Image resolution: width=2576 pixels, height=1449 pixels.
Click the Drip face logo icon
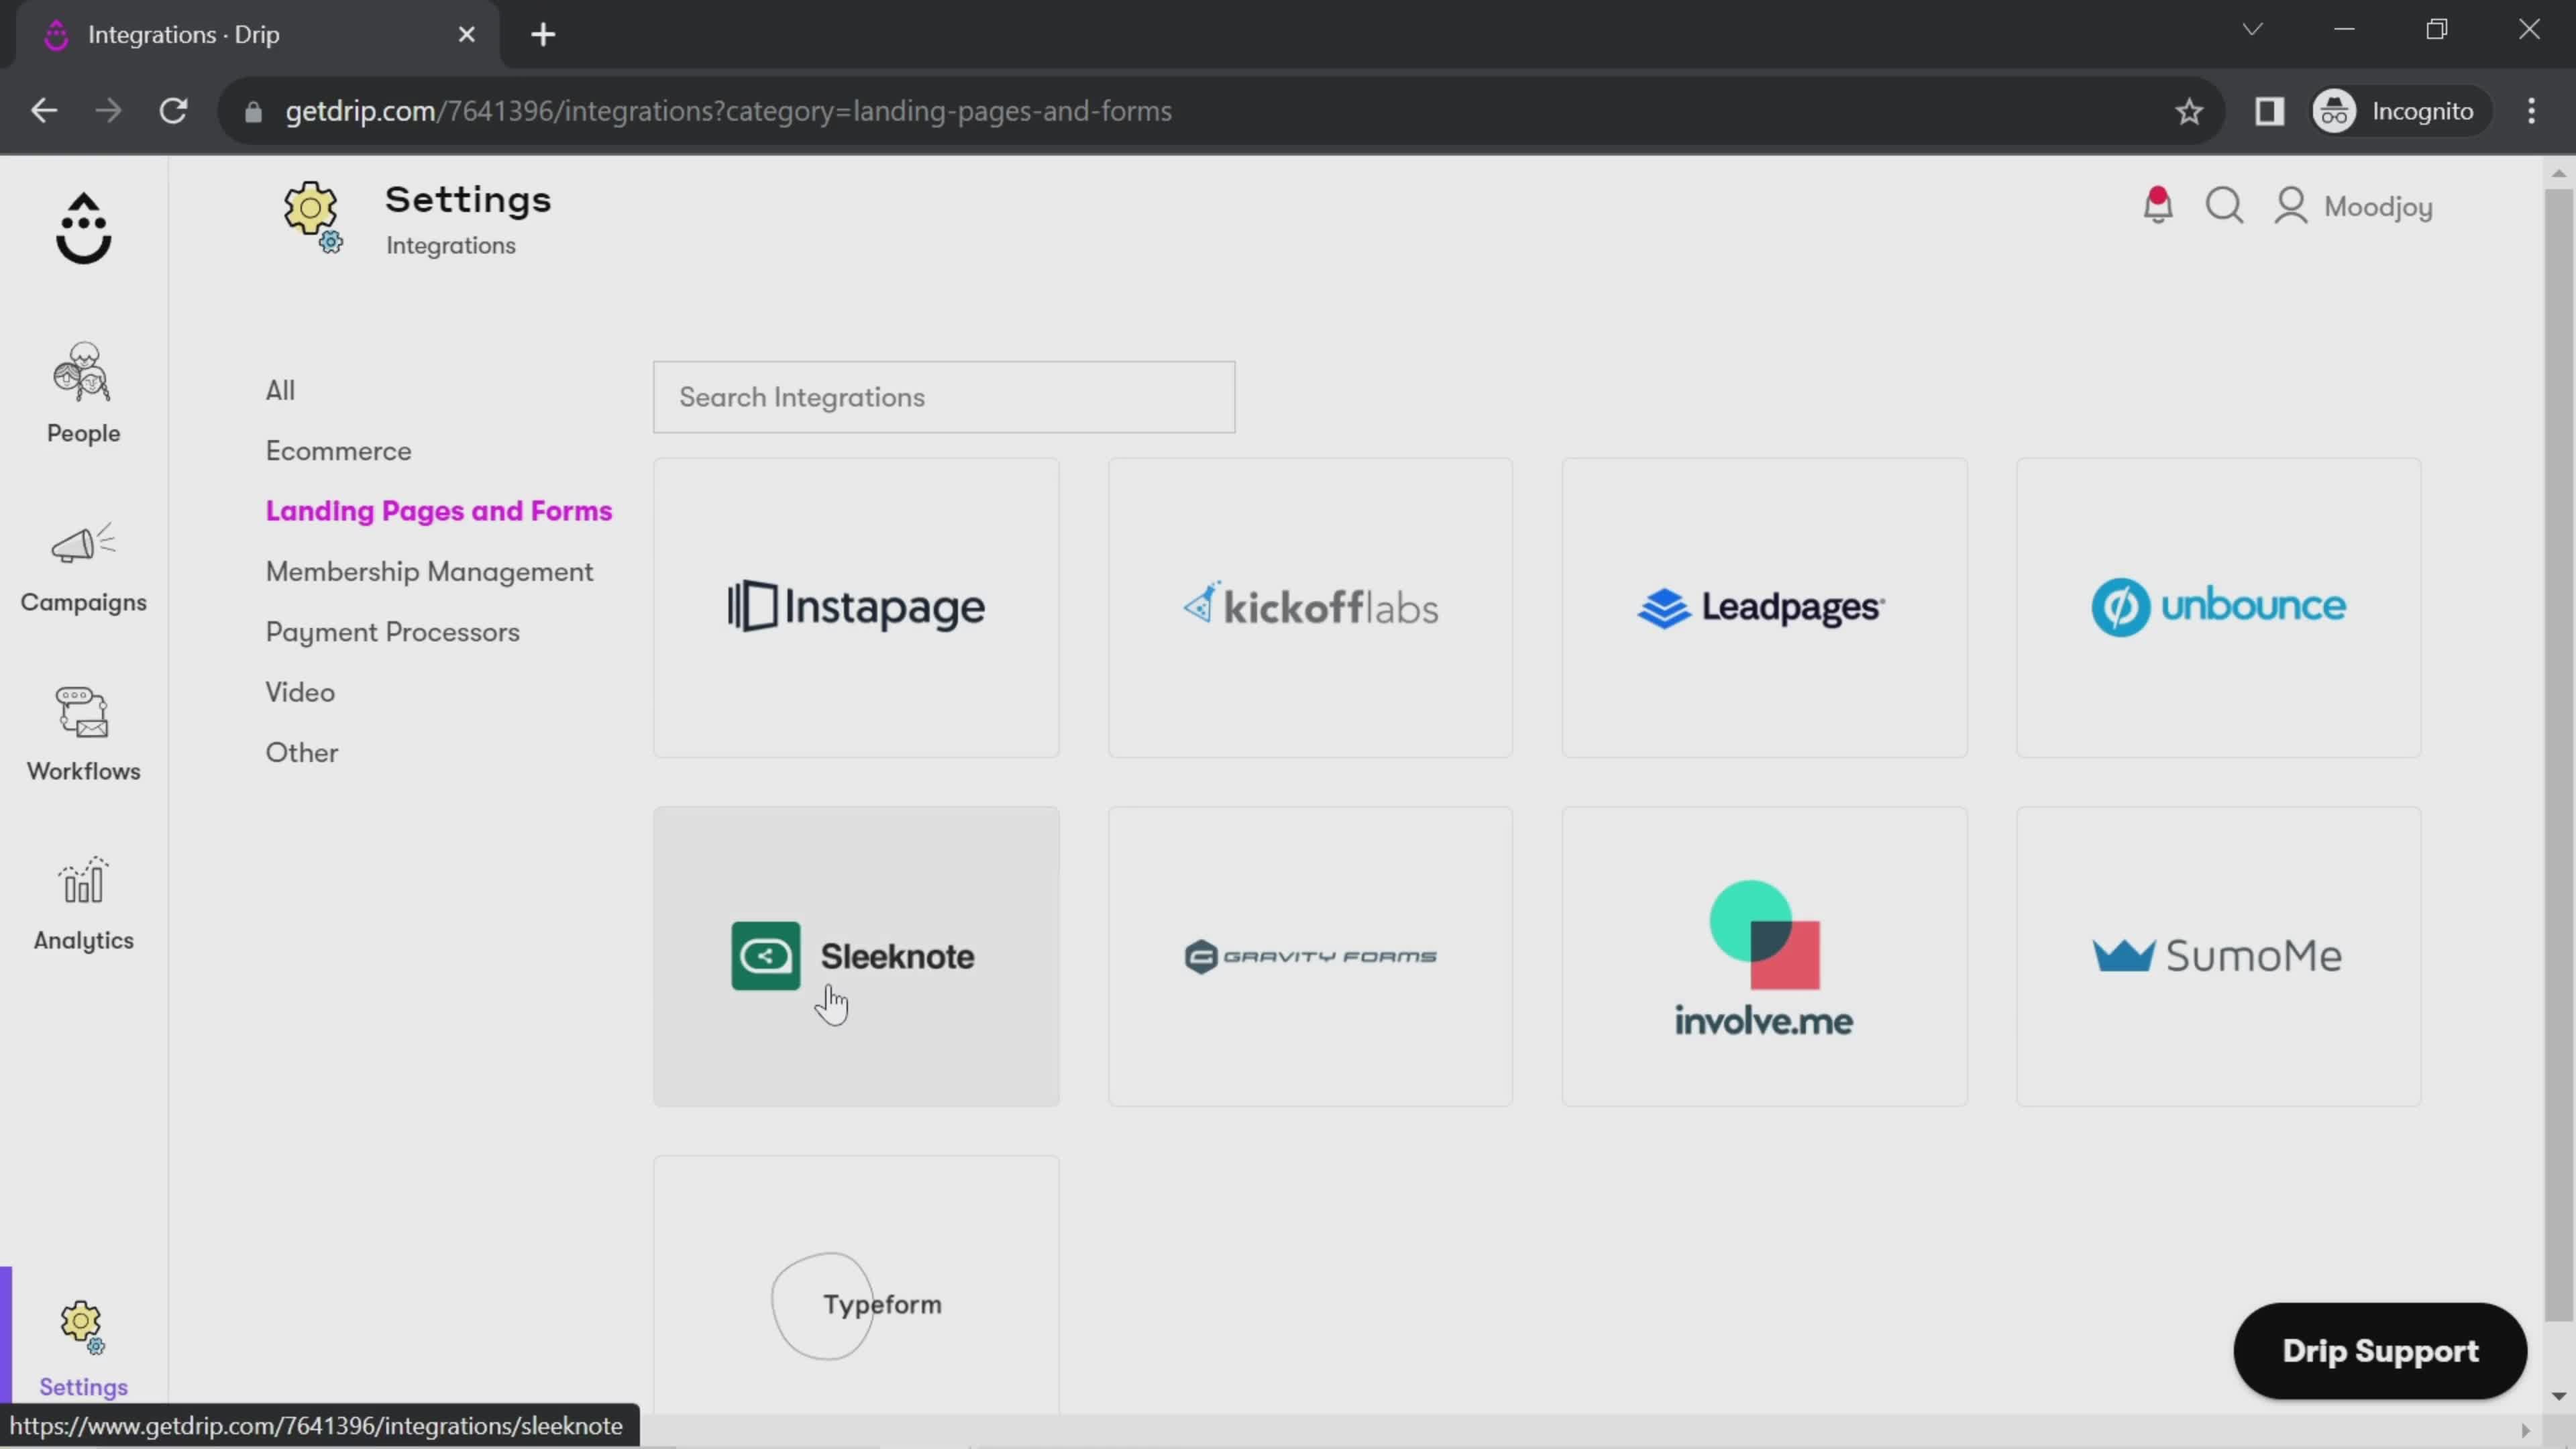[83, 227]
